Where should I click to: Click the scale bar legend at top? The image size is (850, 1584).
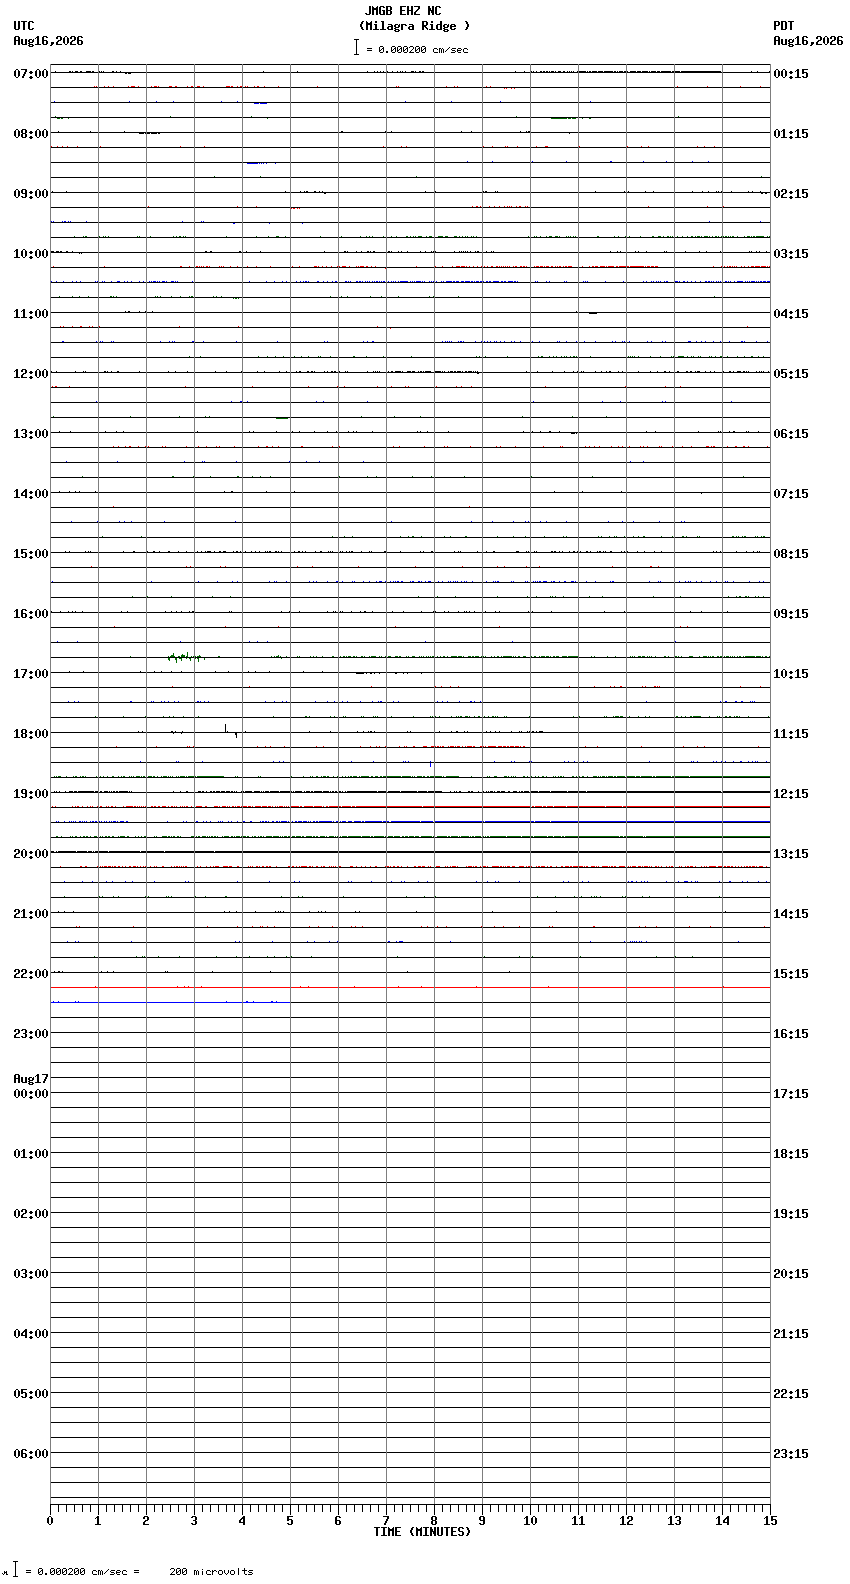411,48
